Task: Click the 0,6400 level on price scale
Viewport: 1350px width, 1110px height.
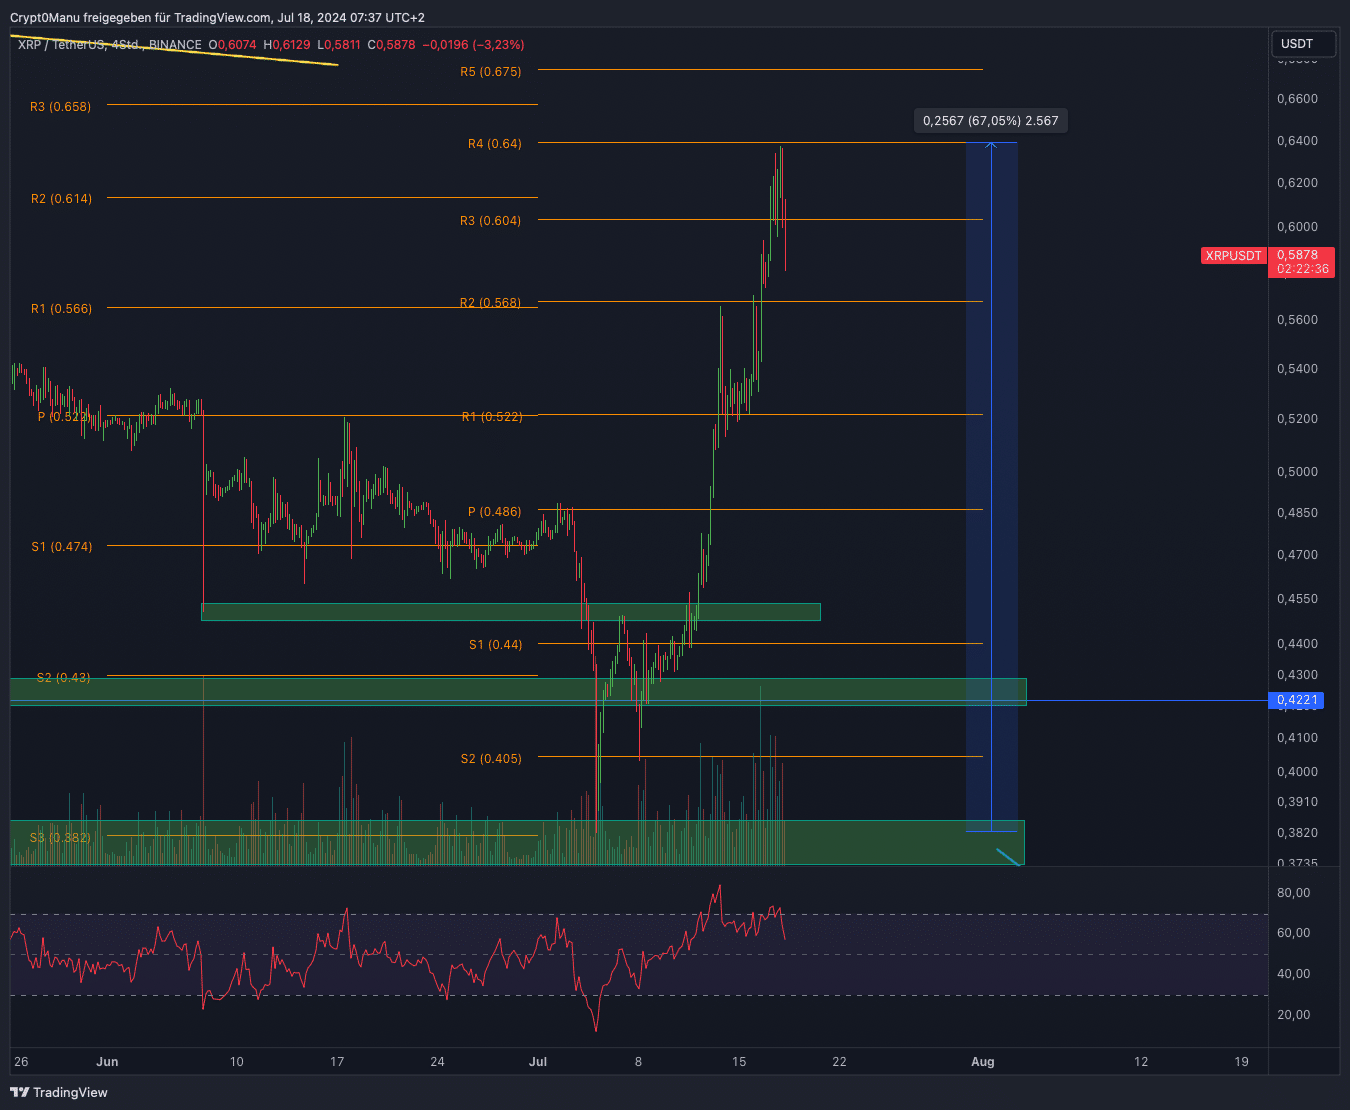Action: (x=1297, y=141)
